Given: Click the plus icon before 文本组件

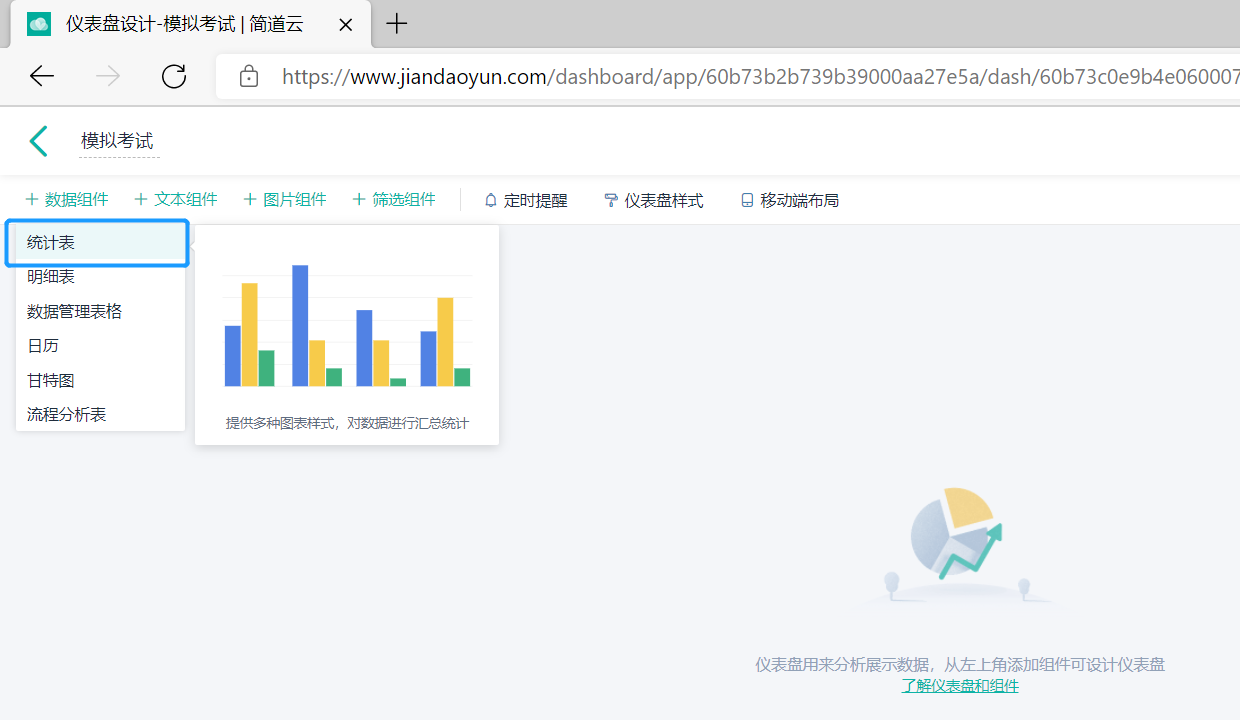Looking at the screenshot, I should point(141,200).
